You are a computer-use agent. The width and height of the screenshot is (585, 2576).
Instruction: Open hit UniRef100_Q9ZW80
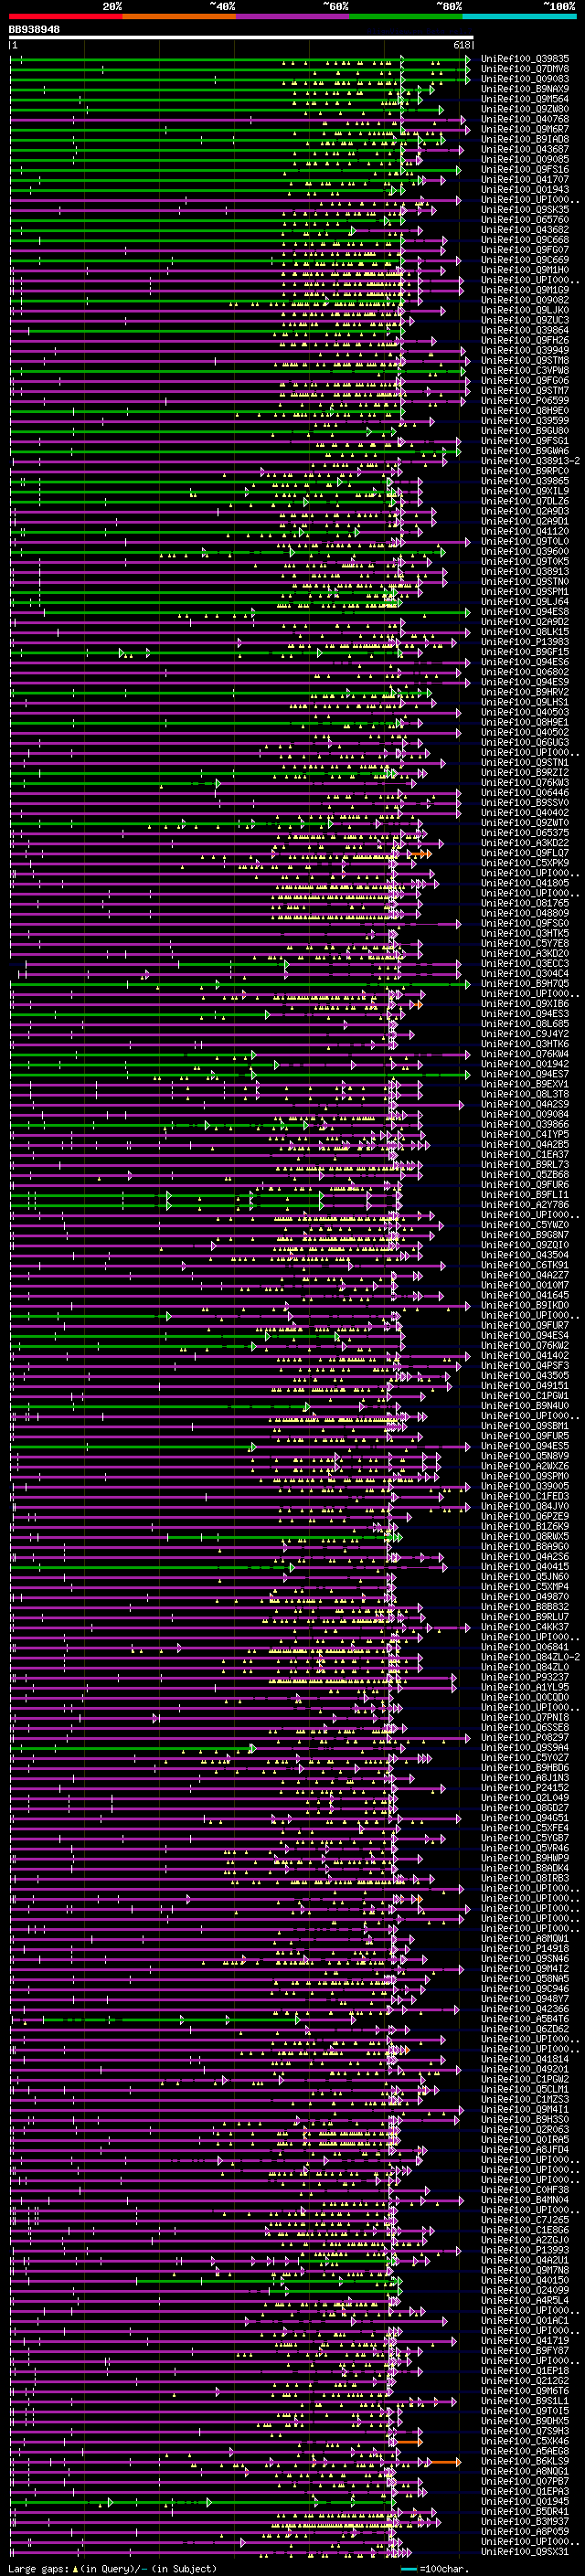coord(525,109)
